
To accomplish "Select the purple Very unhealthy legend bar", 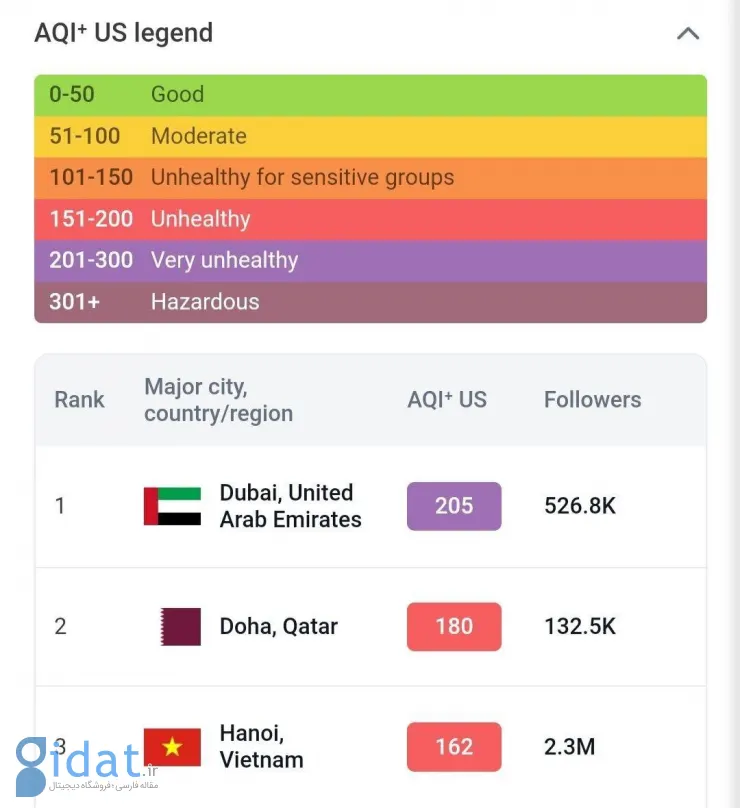I will [x=371, y=261].
